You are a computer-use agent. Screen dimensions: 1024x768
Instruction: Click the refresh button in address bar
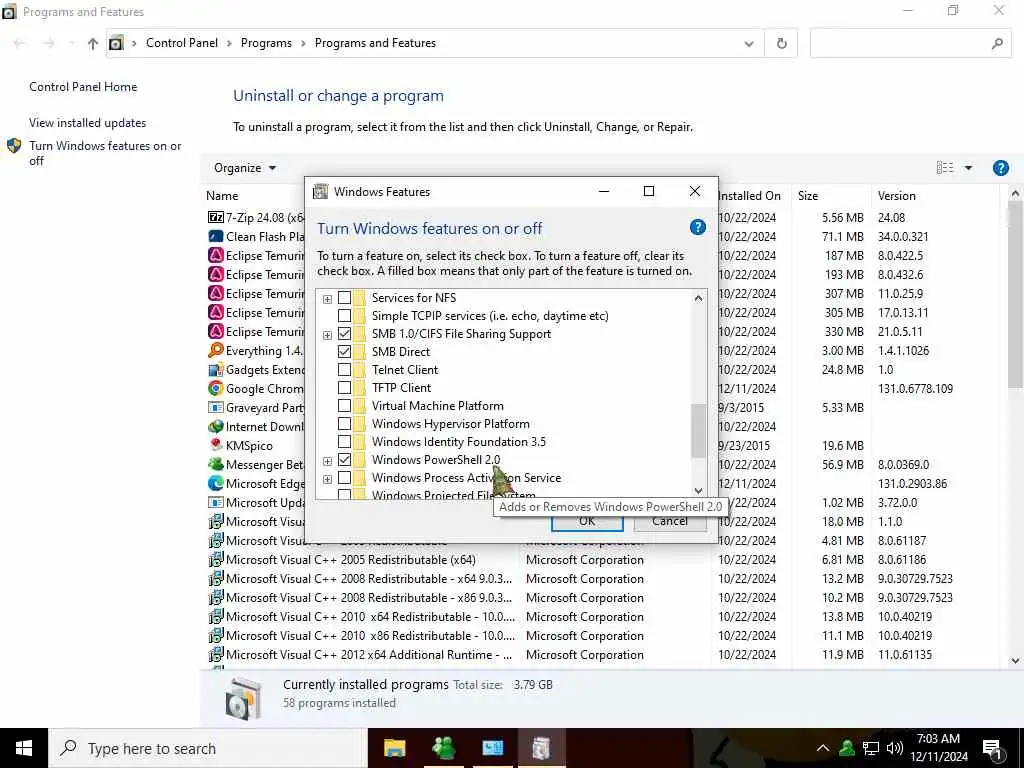coord(781,43)
